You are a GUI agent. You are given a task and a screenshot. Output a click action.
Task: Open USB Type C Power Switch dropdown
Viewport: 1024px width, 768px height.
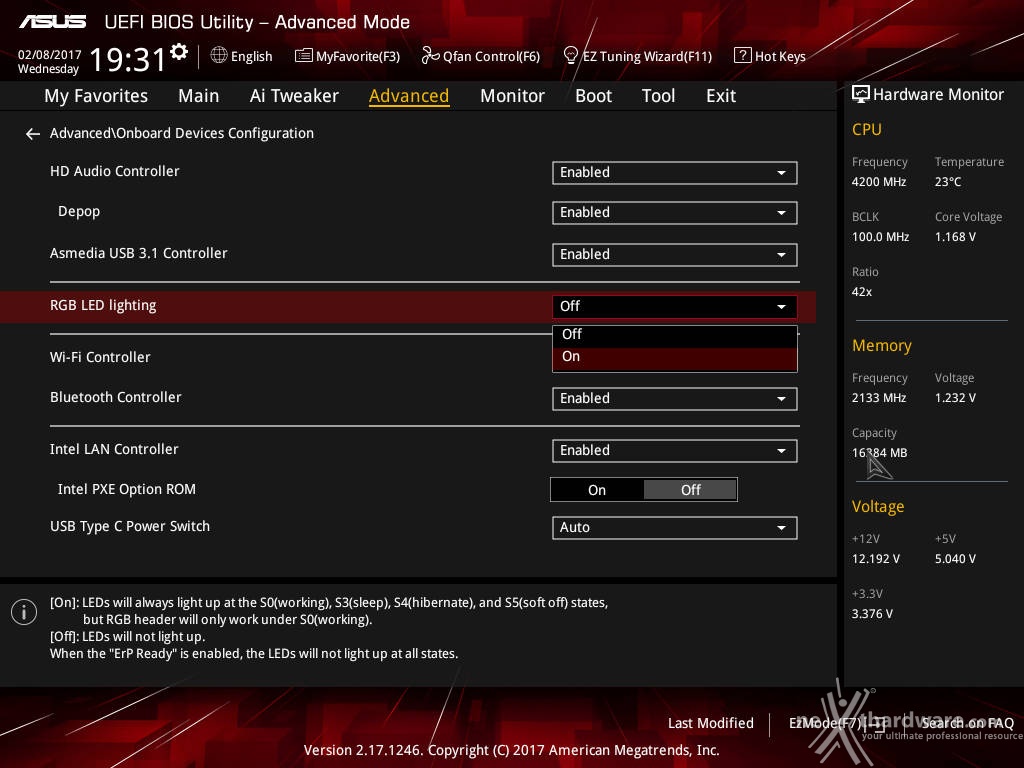[675, 528]
